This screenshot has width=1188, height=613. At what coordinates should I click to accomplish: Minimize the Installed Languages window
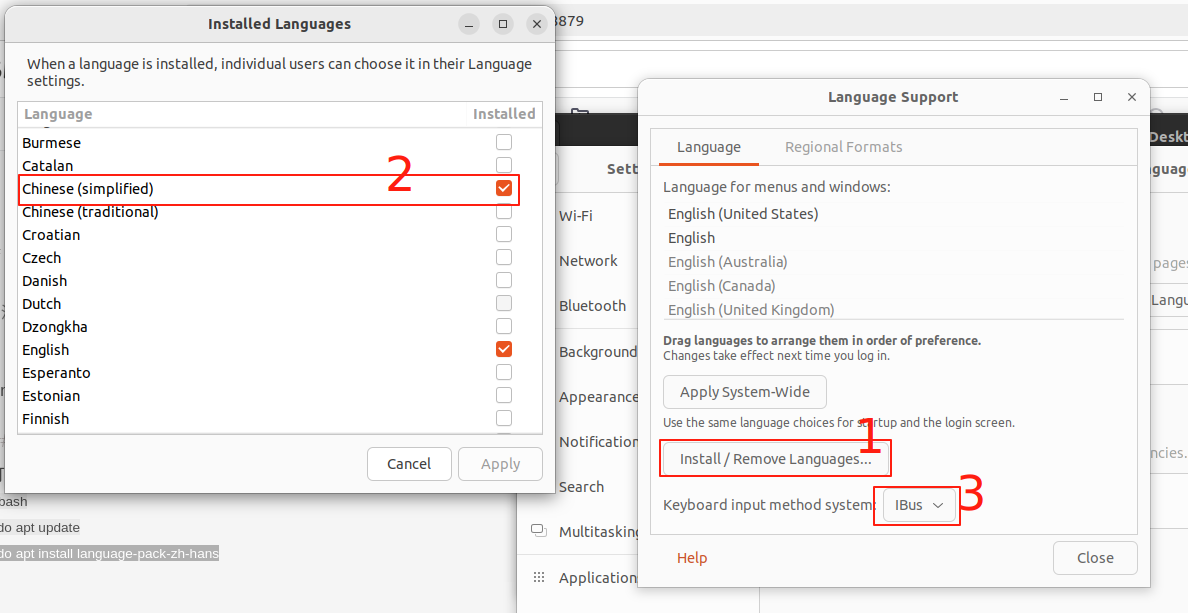click(469, 24)
